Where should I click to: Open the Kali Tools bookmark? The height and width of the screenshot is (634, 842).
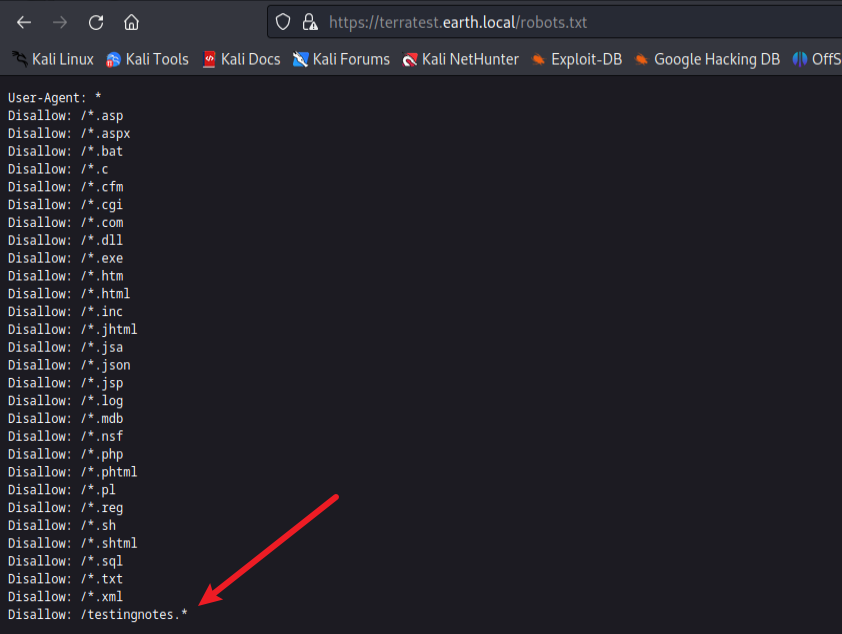click(147, 59)
